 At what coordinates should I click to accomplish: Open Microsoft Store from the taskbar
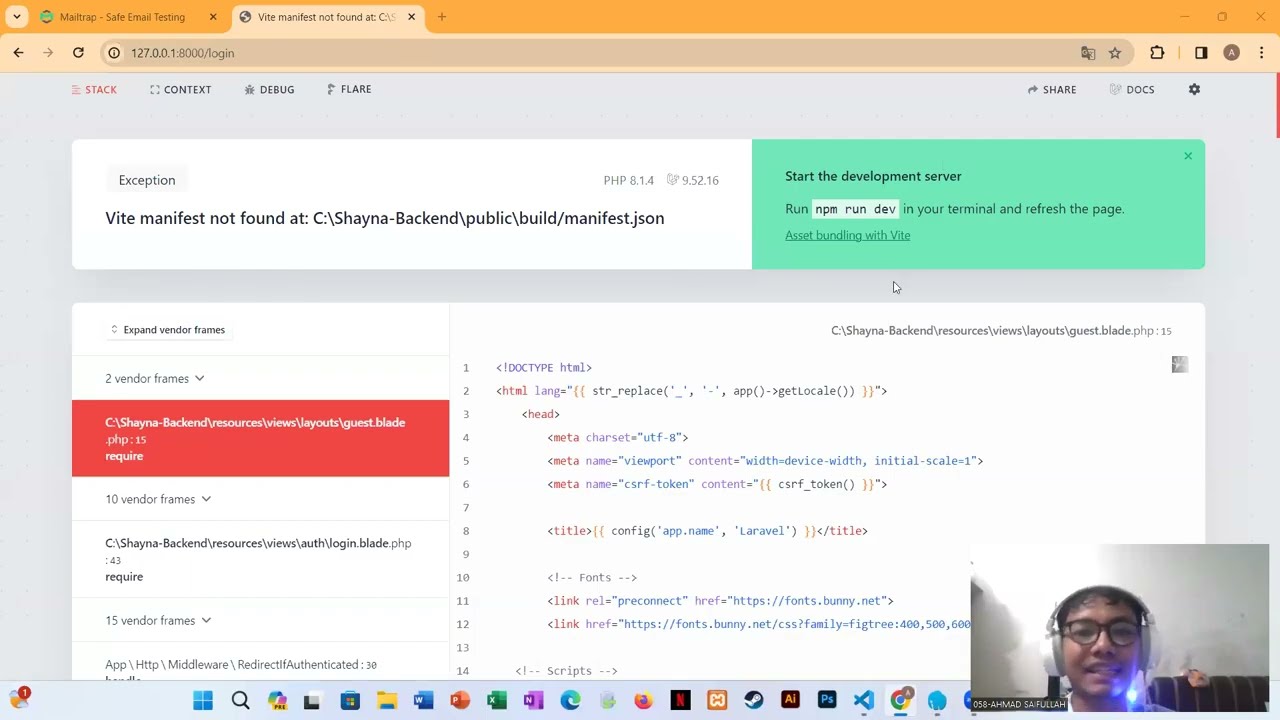(350, 700)
